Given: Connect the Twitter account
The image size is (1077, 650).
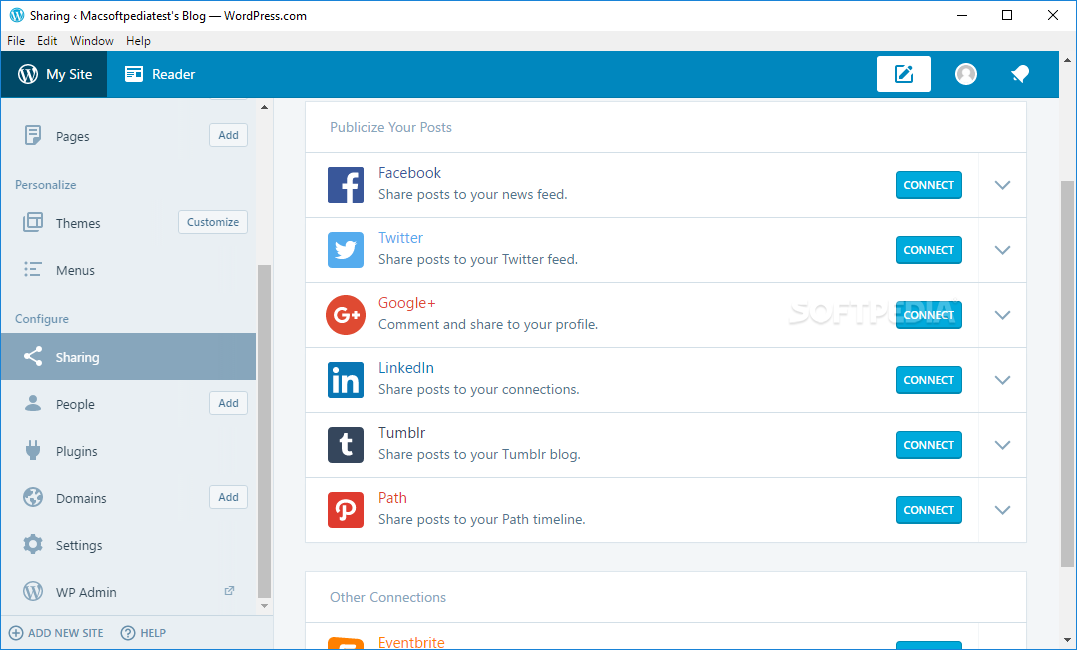Looking at the screenshot, I should coord(929,250).
